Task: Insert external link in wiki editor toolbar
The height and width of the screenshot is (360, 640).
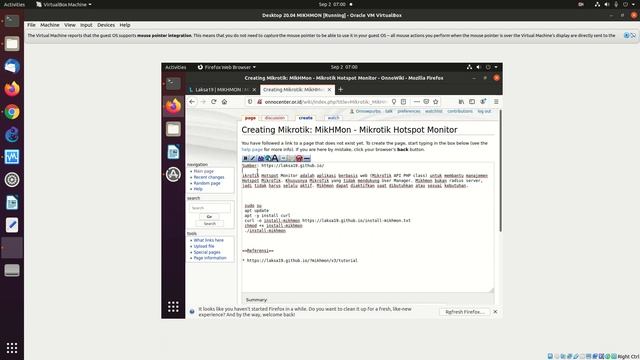Action: click(268, 158)
